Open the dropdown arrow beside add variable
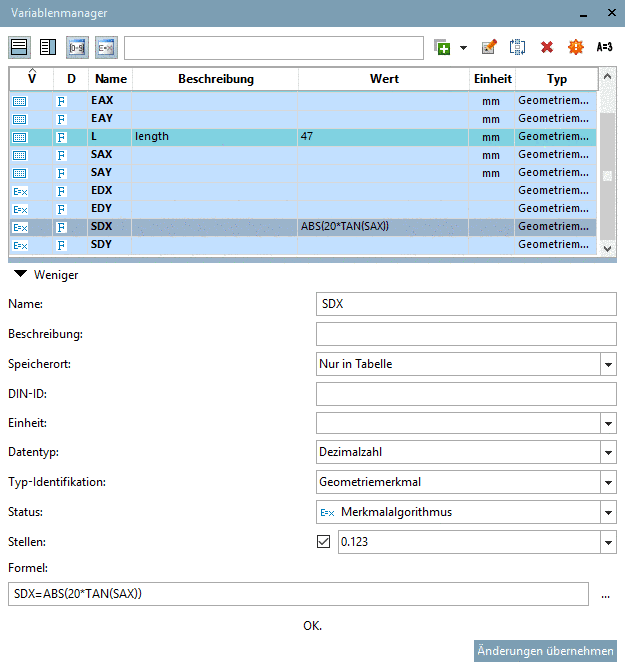Image resolution: width=625 pixels, height=671 pixels. tap(463, 48)
